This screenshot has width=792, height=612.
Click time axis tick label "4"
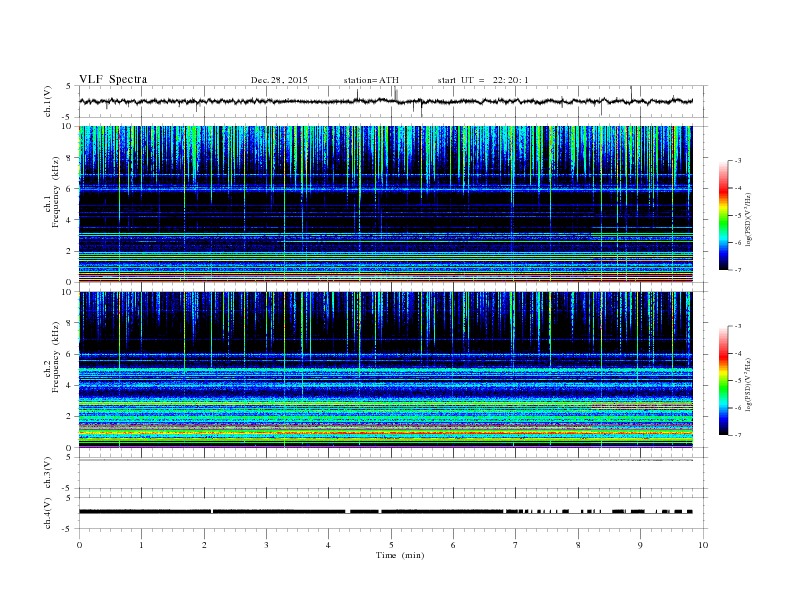[328, 545]
